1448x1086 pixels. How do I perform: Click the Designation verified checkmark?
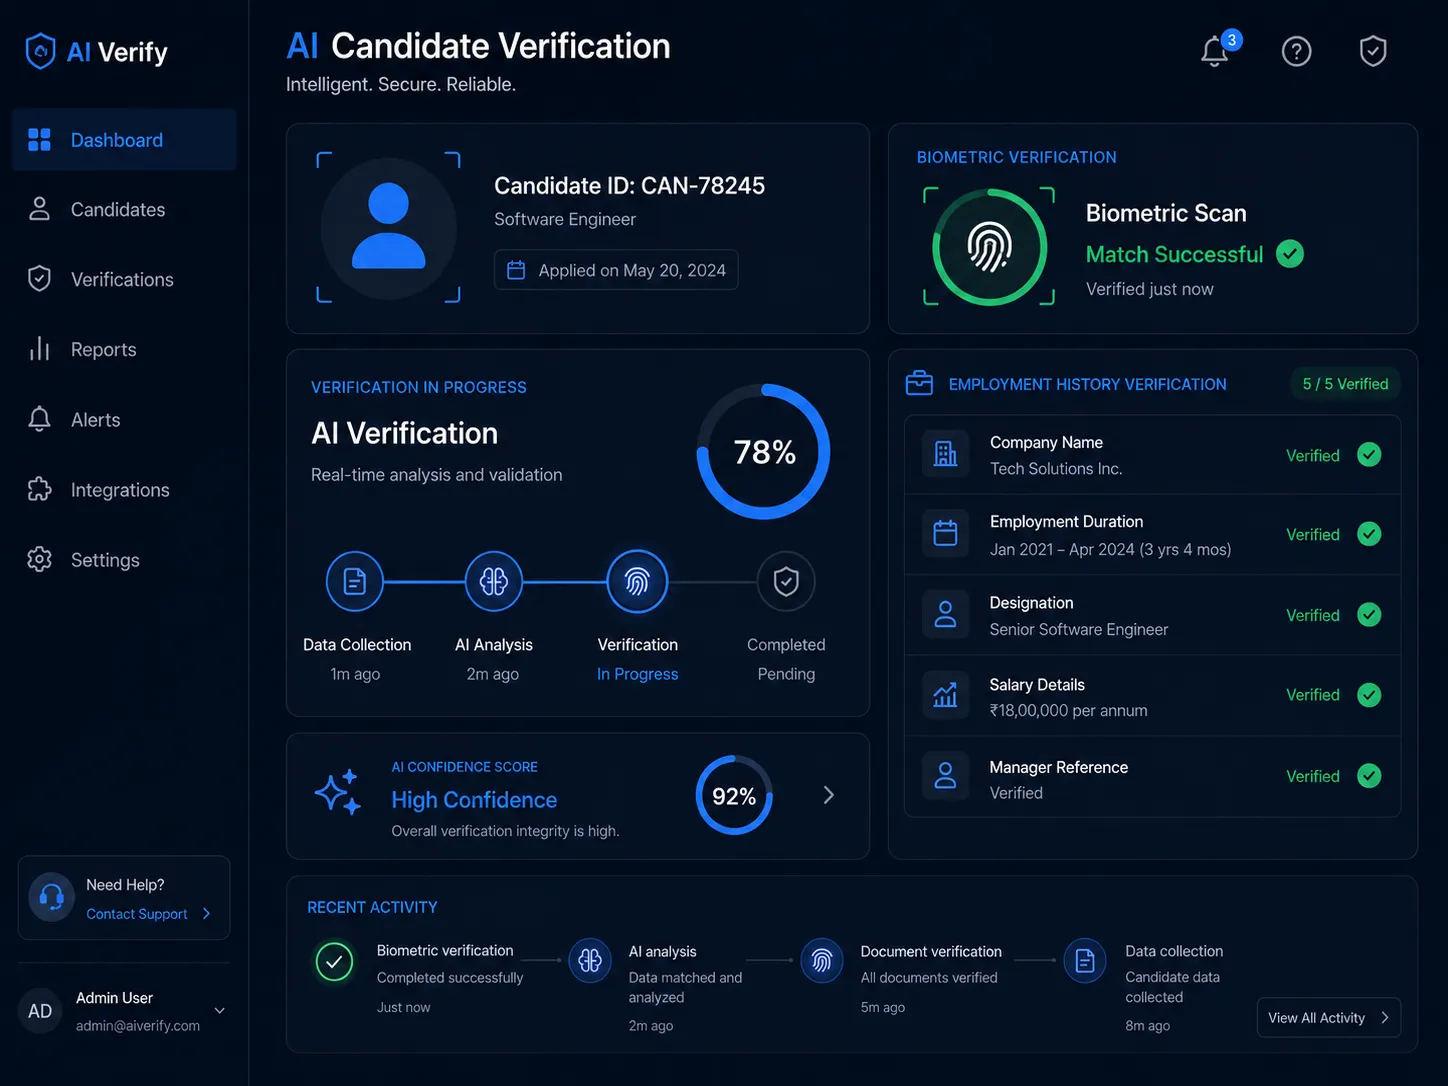tap(1369, 615)
